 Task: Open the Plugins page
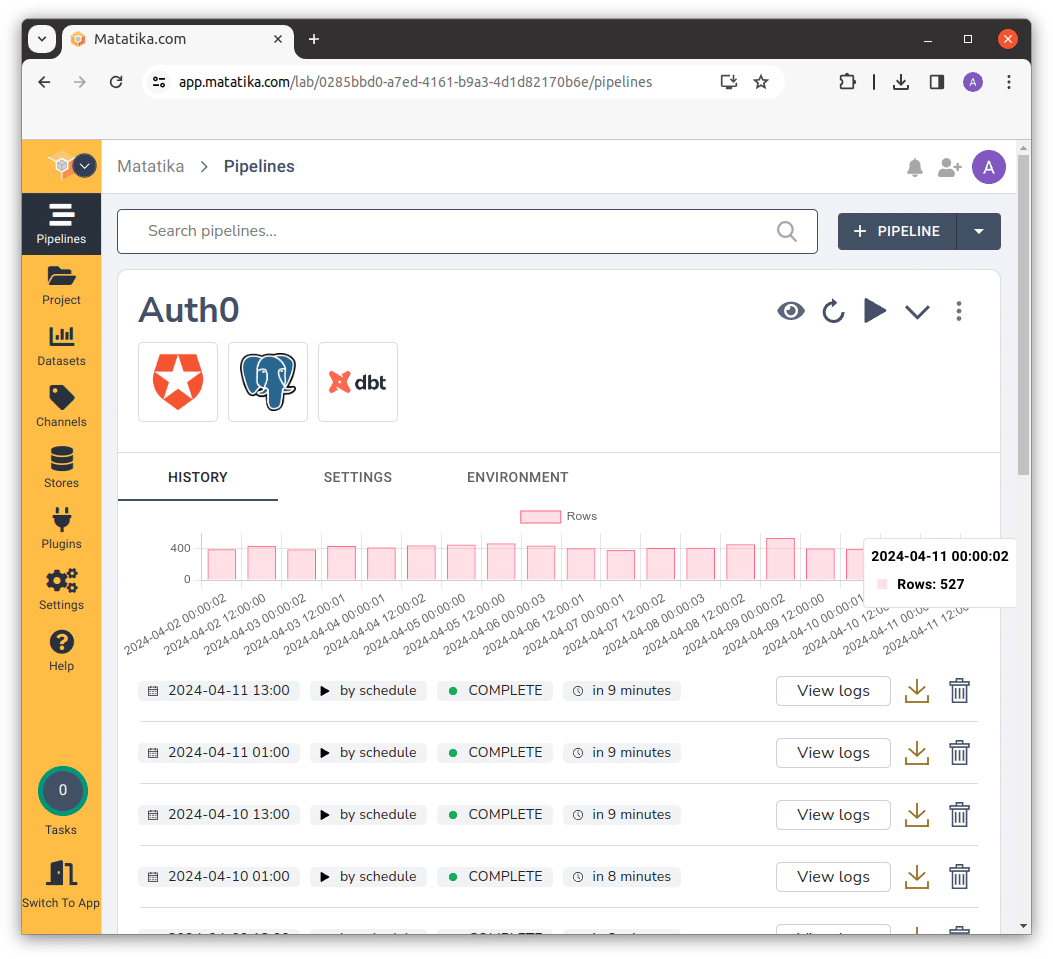[x=61, y=529]
